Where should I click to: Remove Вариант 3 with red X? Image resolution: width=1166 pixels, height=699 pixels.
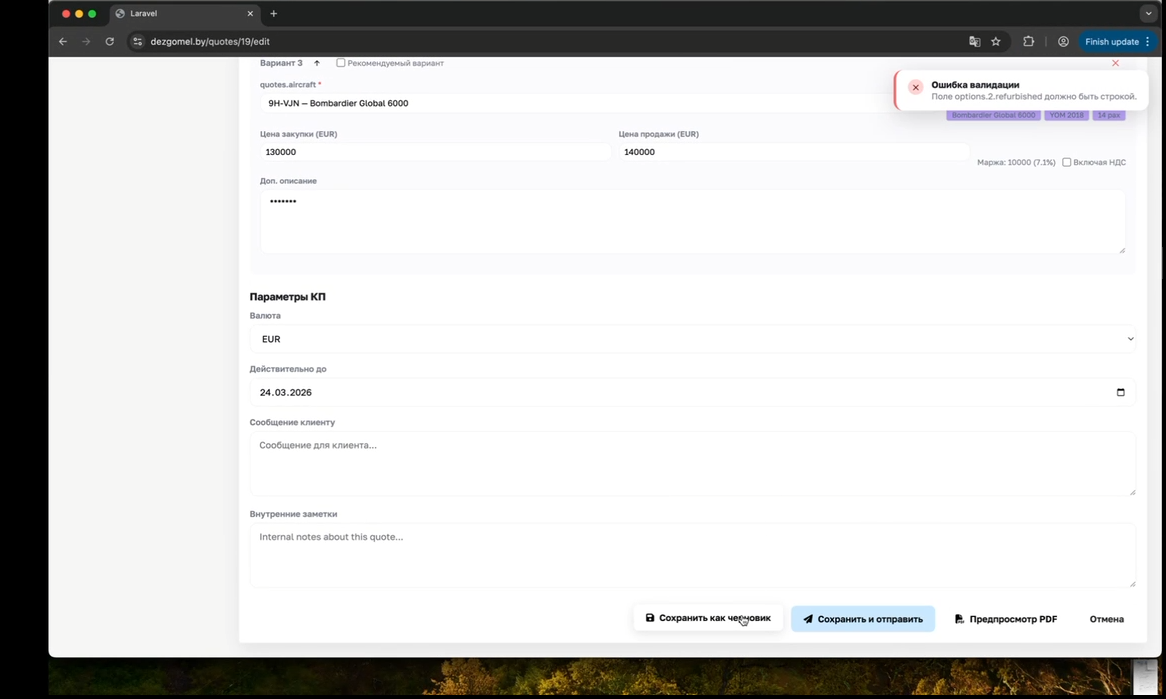(x=1115, y=63)
